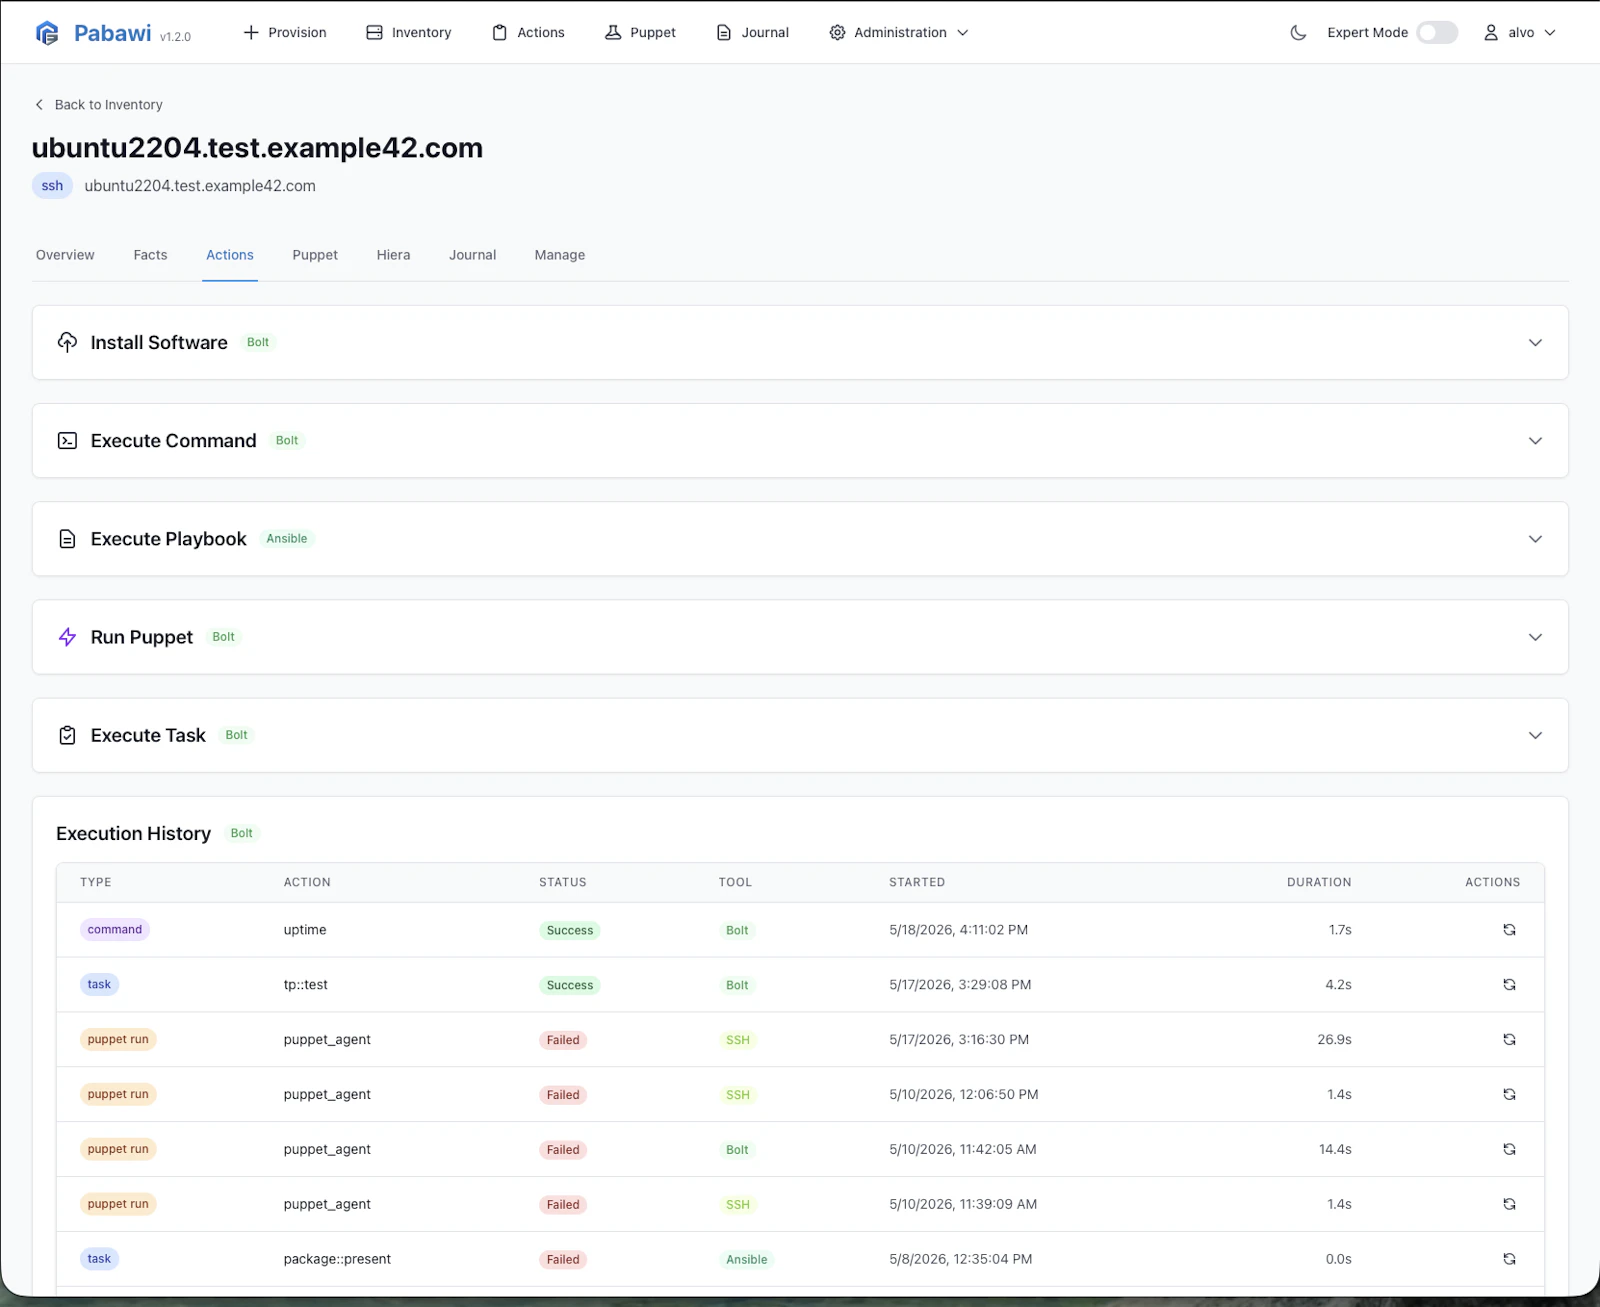Click the Bolt badge beside Execution History
This screenshot has height=1307, width=1600.
[242, 833]
